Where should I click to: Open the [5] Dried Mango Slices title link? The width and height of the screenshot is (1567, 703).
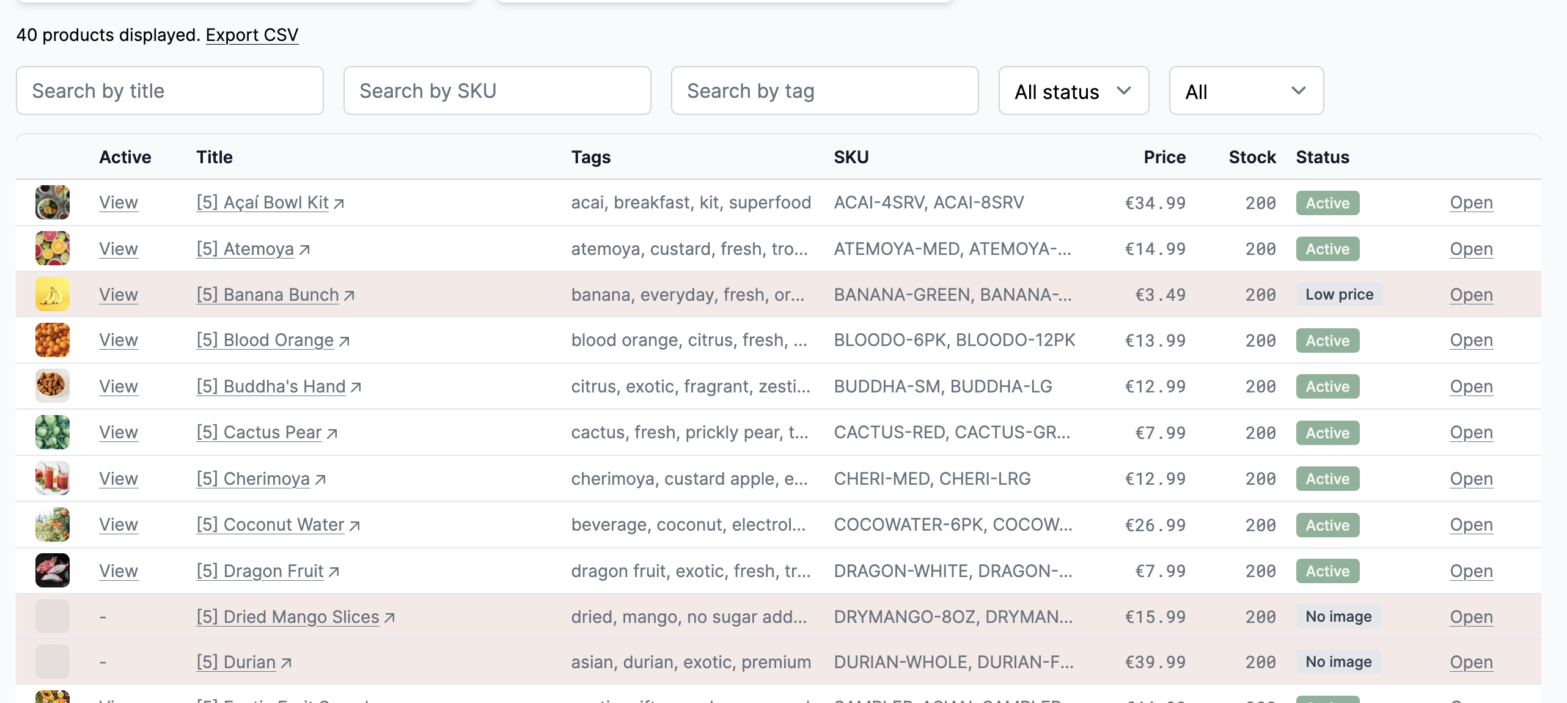(296, 617)
